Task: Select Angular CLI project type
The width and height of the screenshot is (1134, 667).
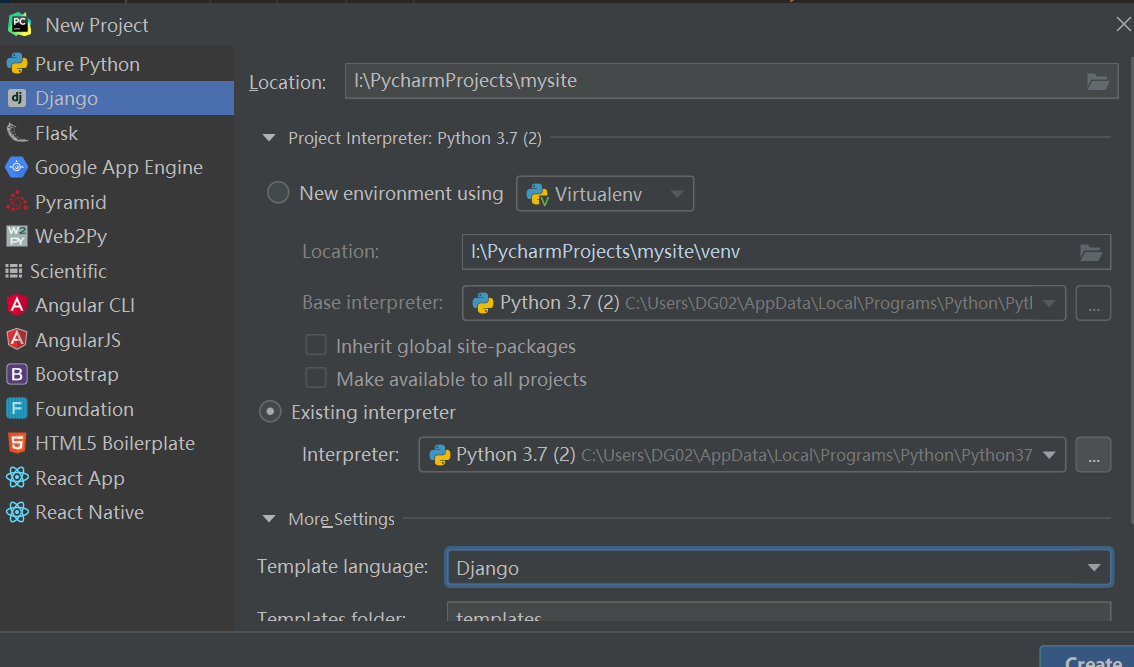Action: pos(117,305)
